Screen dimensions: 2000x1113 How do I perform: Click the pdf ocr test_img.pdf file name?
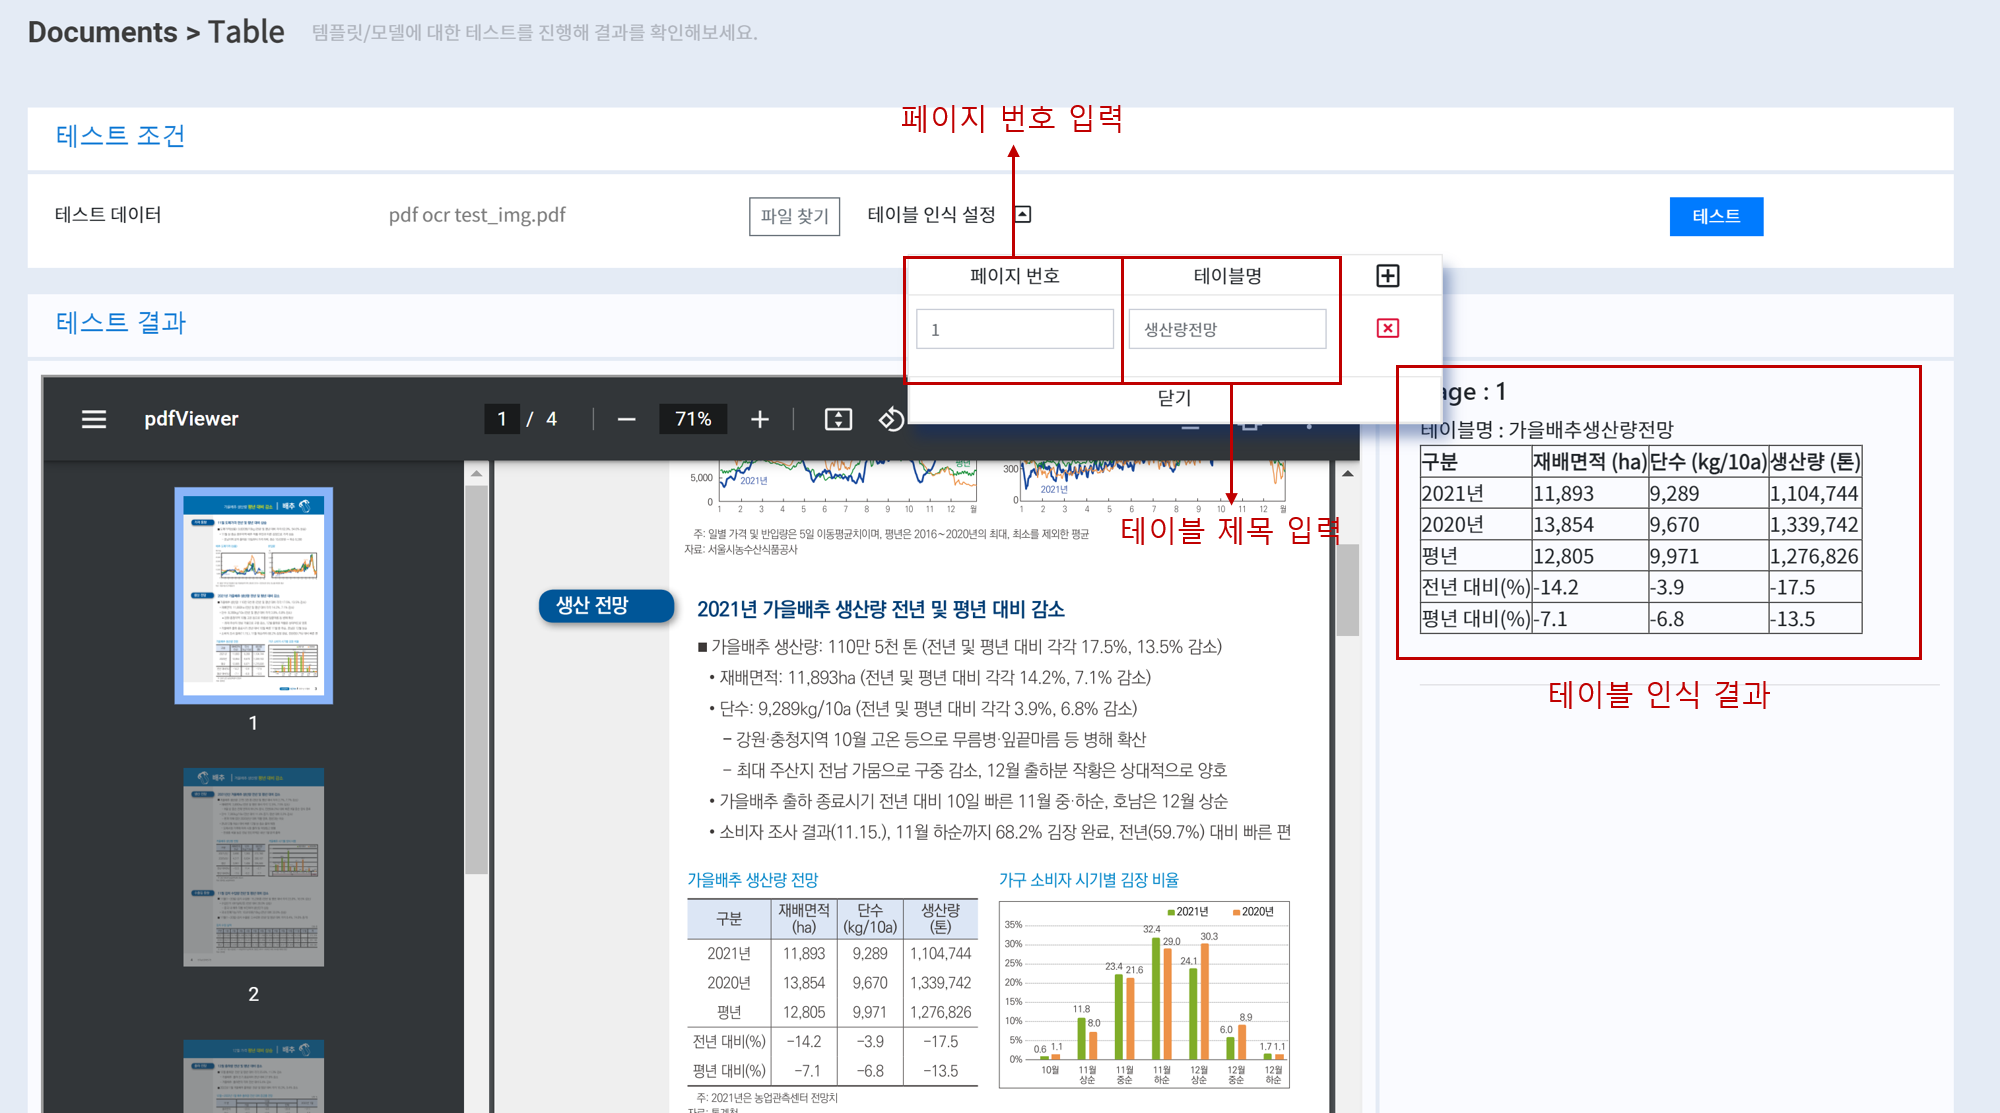(477, 215)
